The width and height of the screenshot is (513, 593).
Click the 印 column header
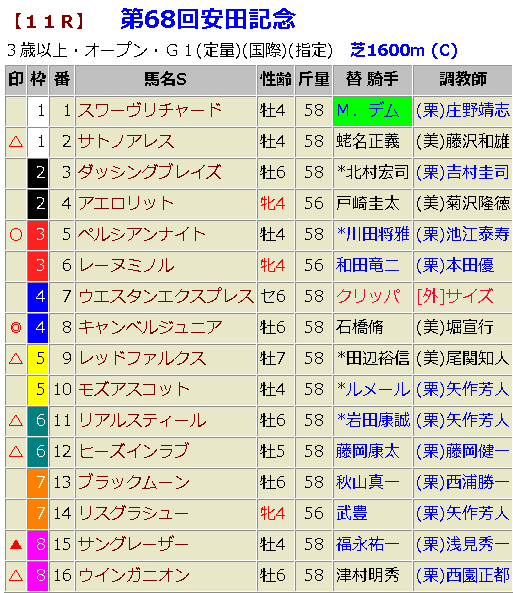click(x=16, y=80)
